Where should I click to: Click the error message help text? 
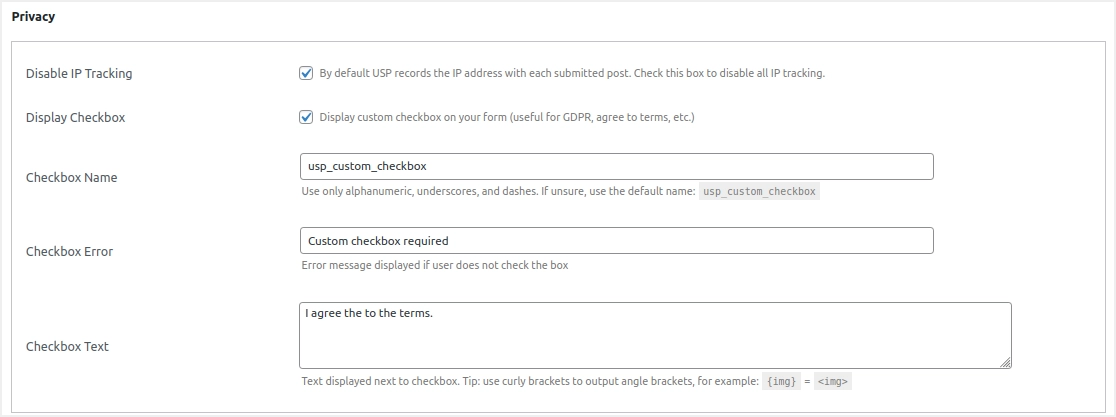435,265
